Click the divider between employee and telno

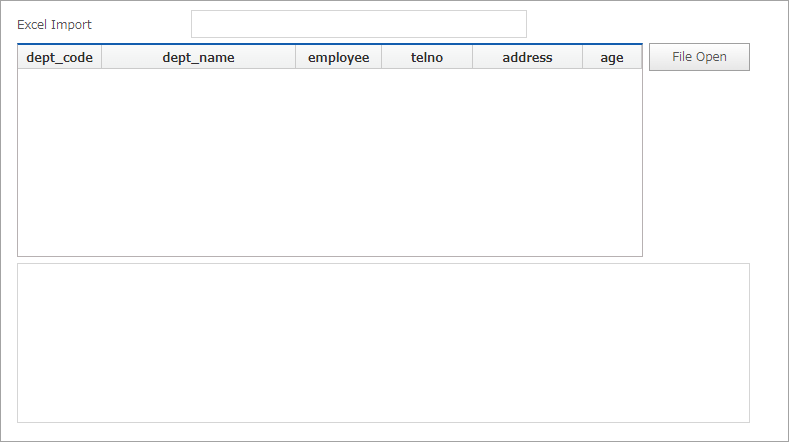(x=381, y=58)
